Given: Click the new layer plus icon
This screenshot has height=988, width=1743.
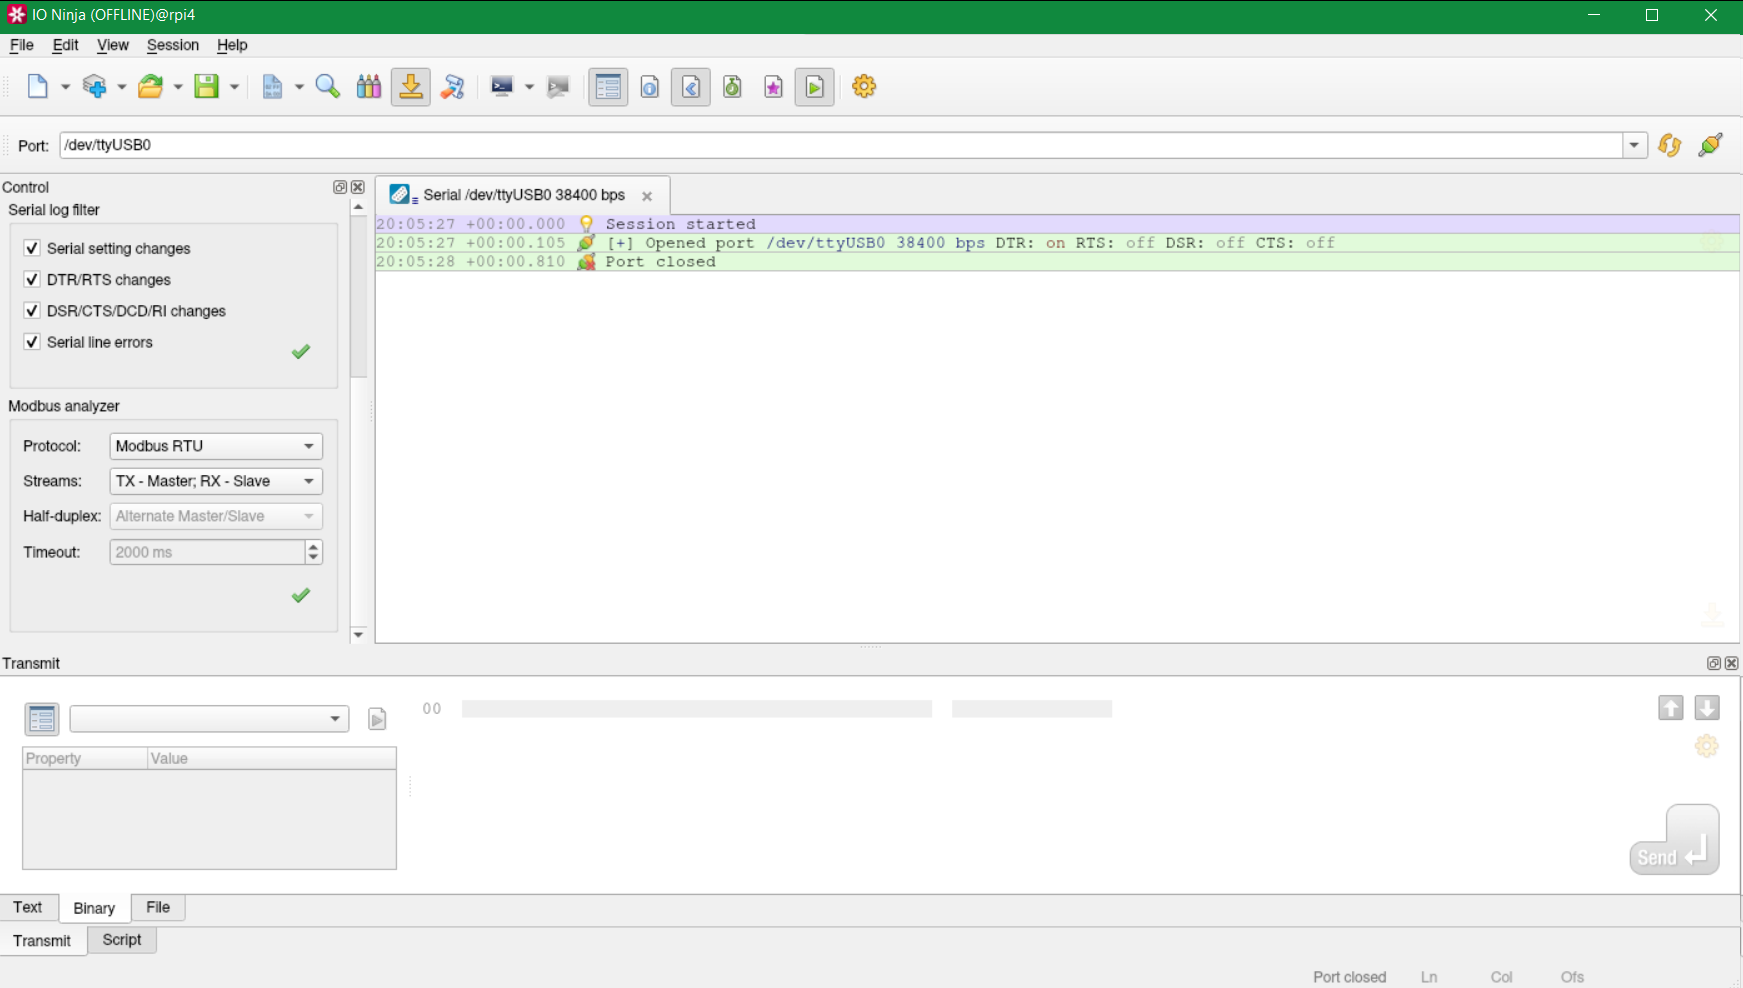Looking at the screenshot, I should pos(95,87).
